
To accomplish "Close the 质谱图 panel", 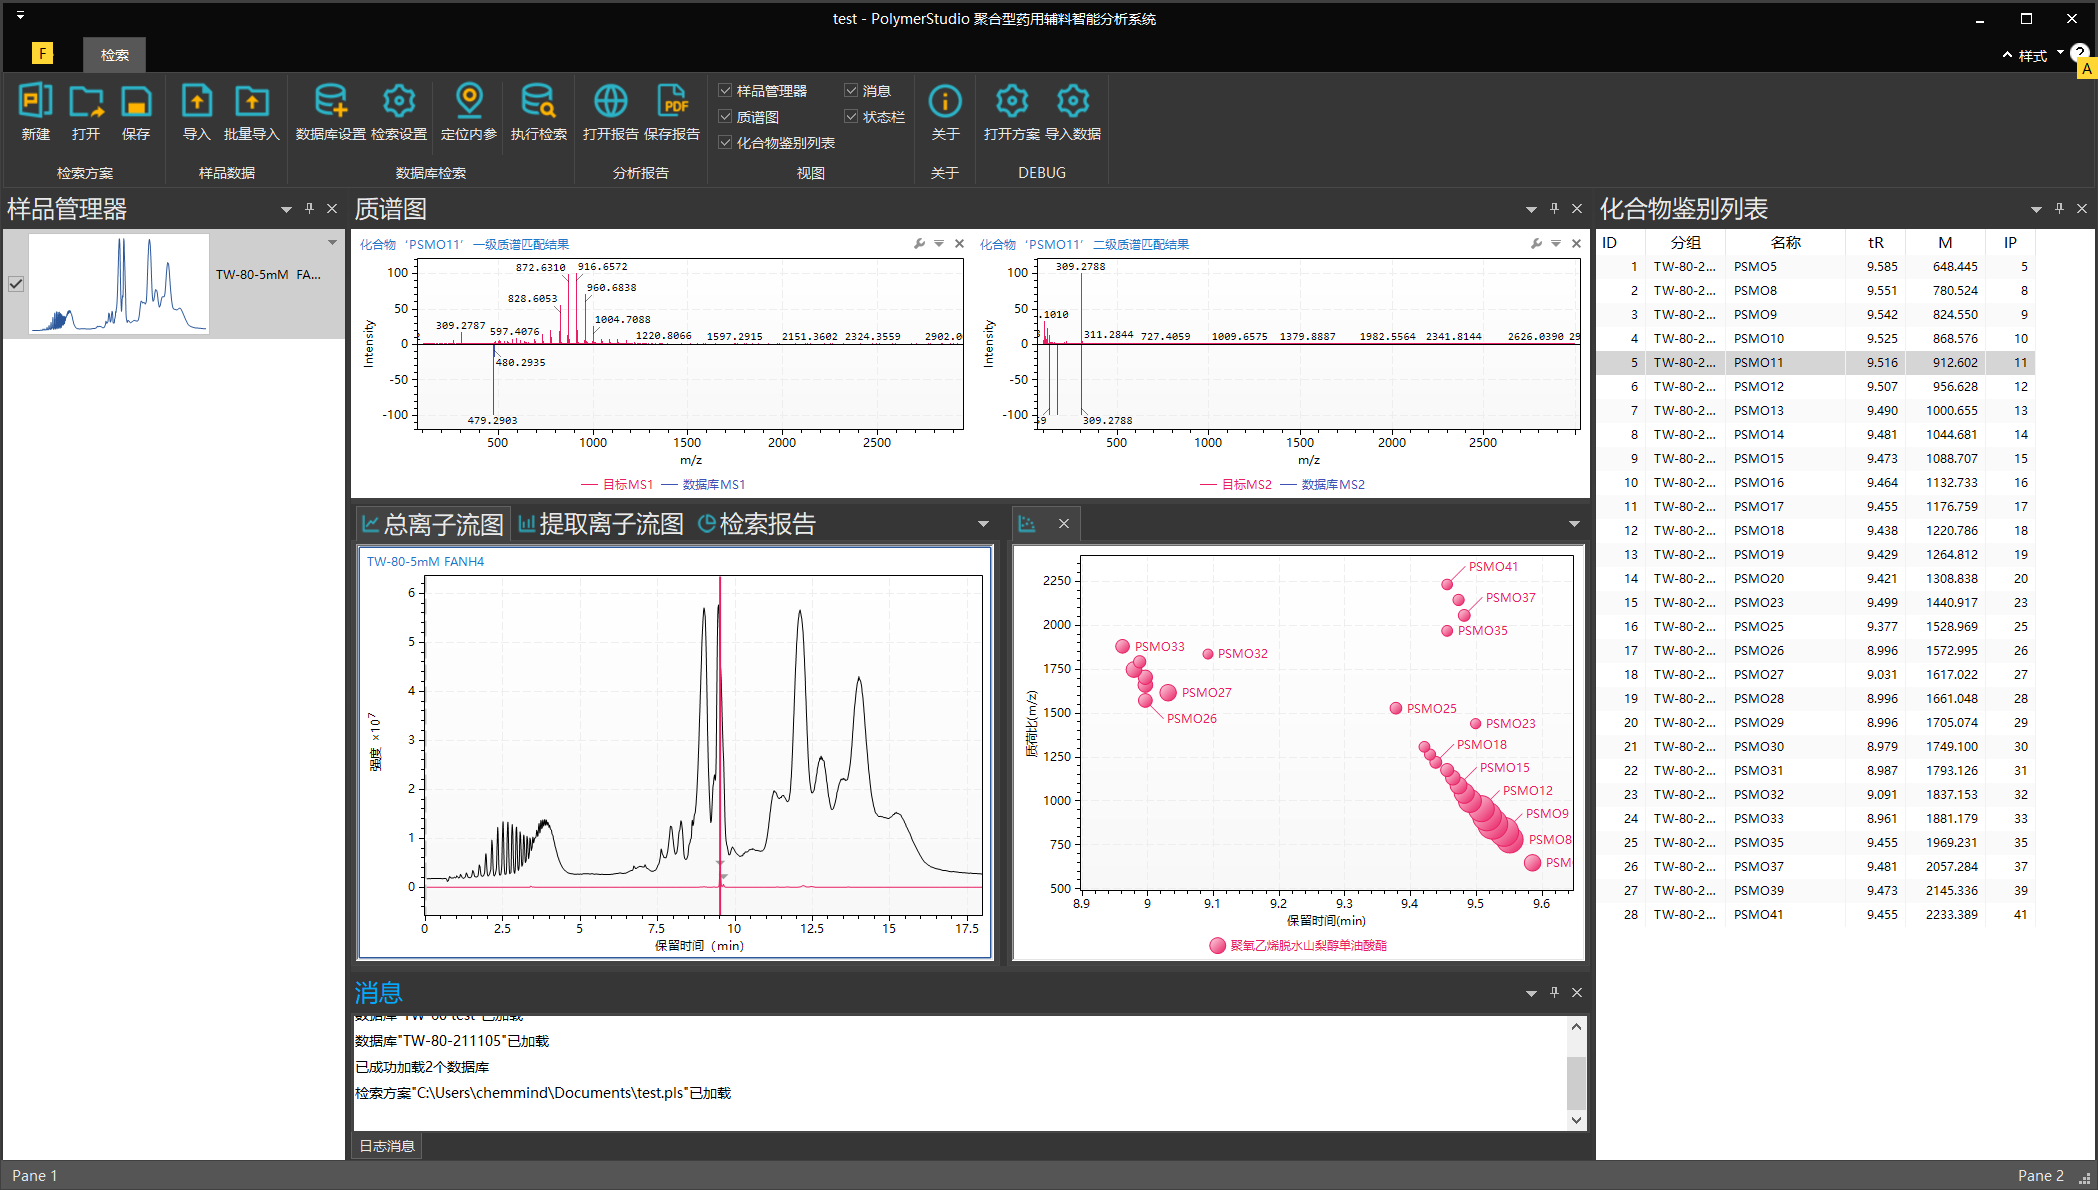I will pyautogui.click(x=1577, y=208).
